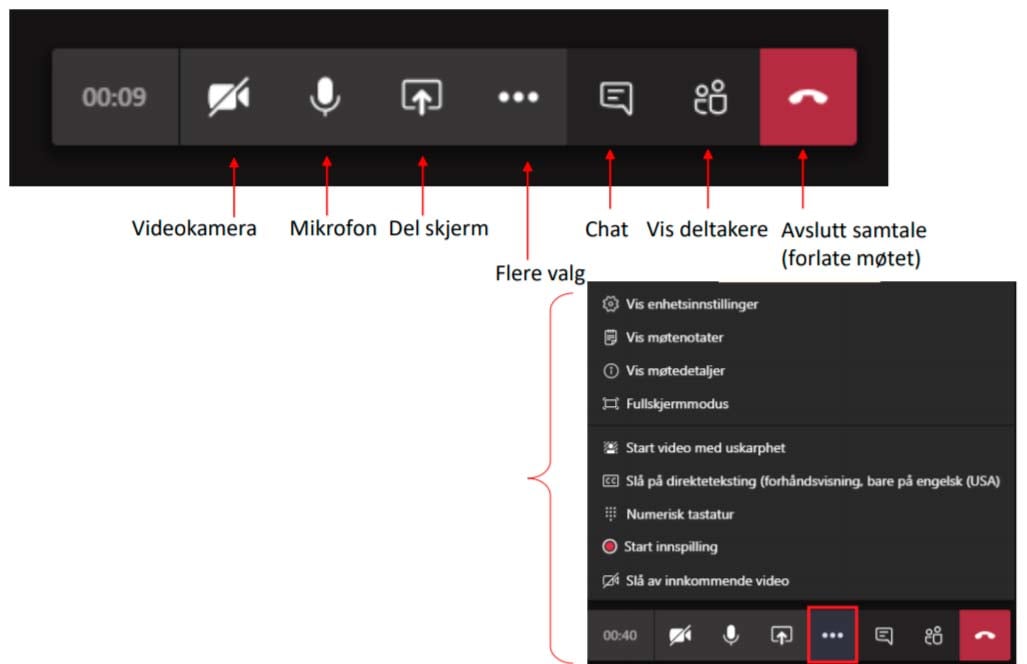
Task: Click the 00:09 meeting timer
Action: pos(114,97)
